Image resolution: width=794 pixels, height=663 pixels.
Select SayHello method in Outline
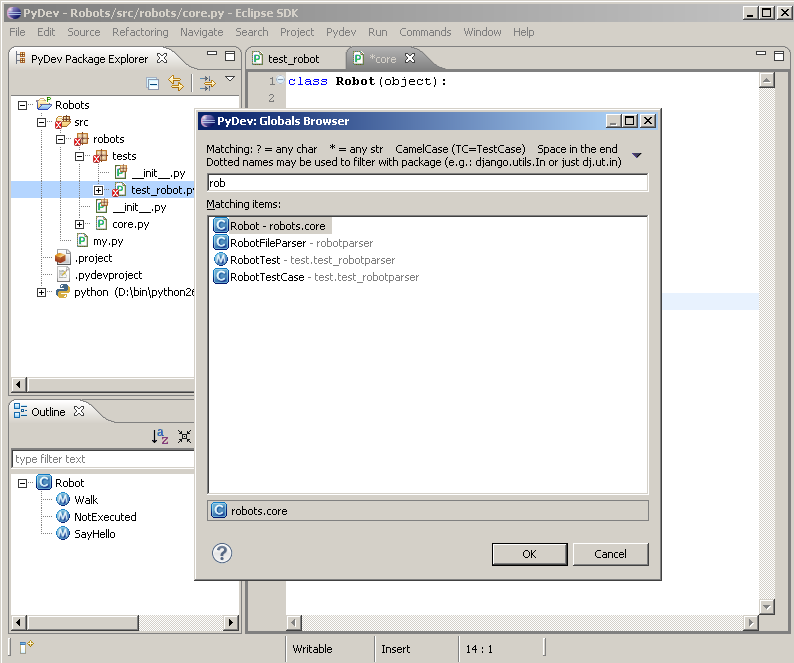[x=95, y=534]
